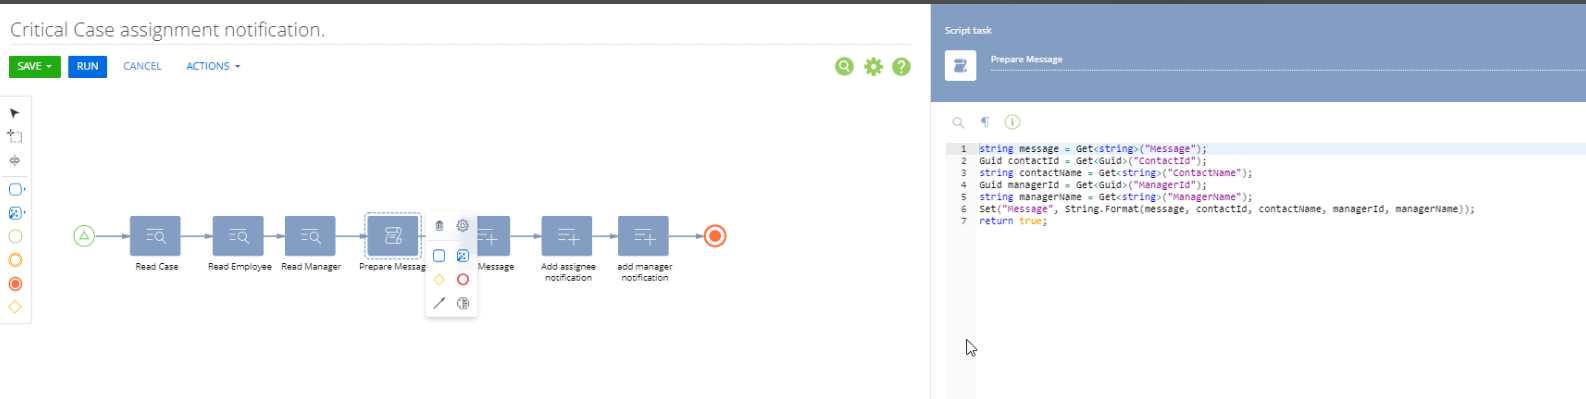Click the CANCEL link
The width and height of the screenshot is (1586, 399).
(x=142, y=66)
